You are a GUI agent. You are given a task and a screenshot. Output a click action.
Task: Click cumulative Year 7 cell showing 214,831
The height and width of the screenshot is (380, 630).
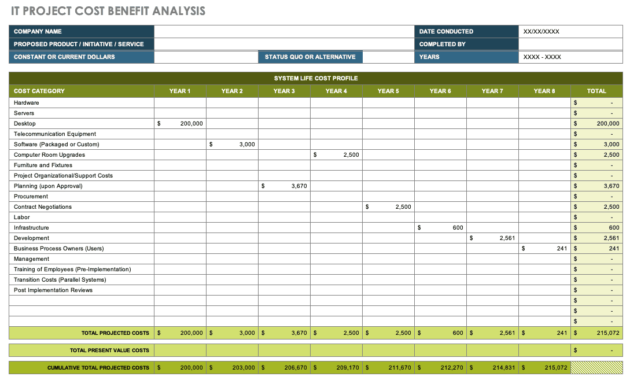pyautogui.click(x=492, y=368)
